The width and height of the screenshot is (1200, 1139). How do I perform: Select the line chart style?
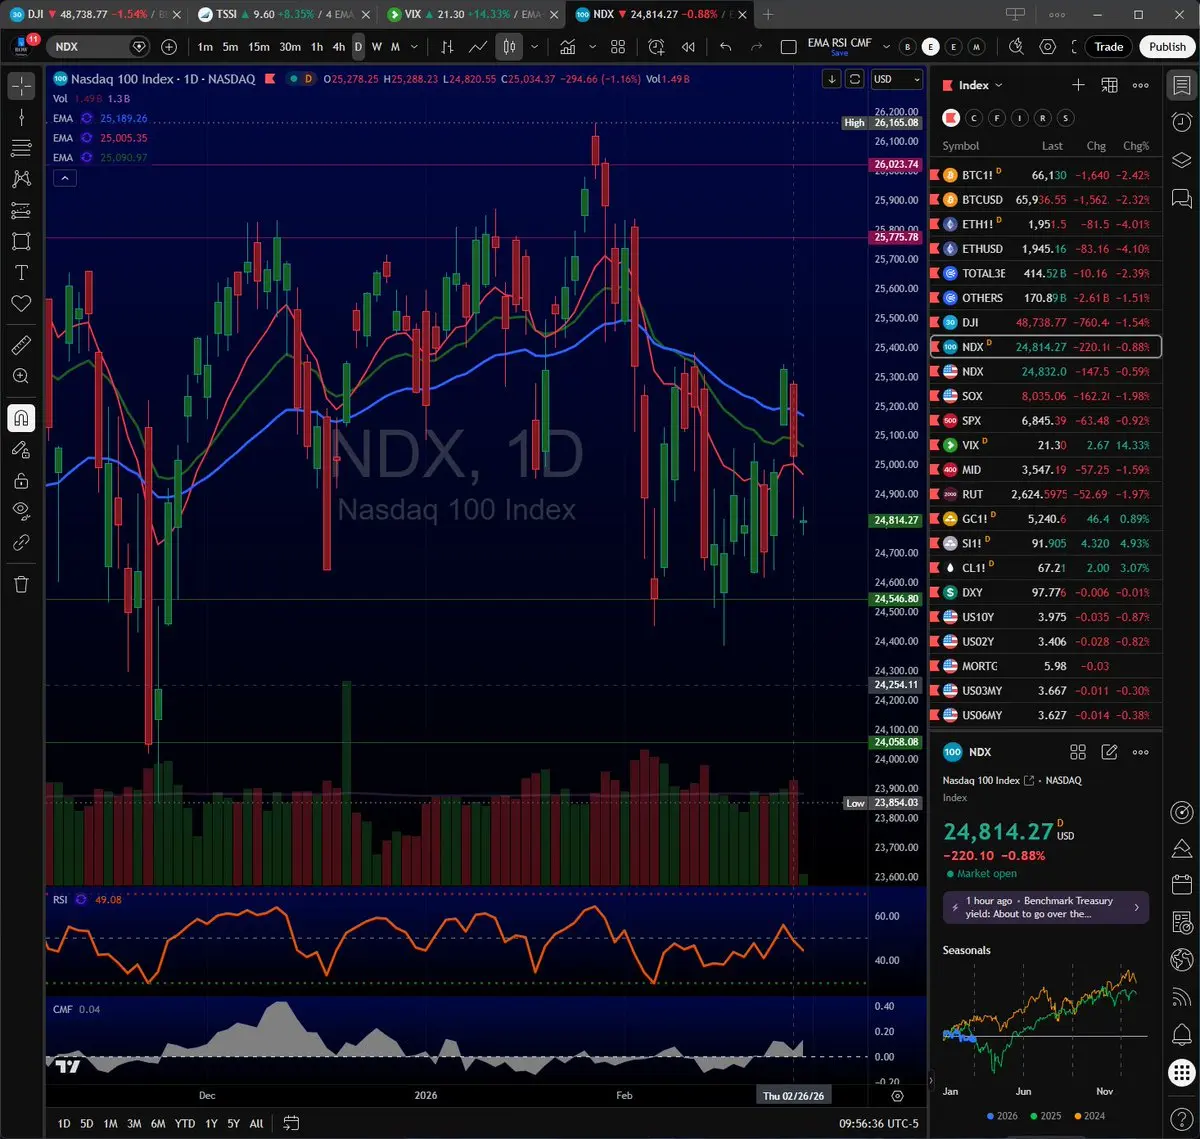pos(478,47)
